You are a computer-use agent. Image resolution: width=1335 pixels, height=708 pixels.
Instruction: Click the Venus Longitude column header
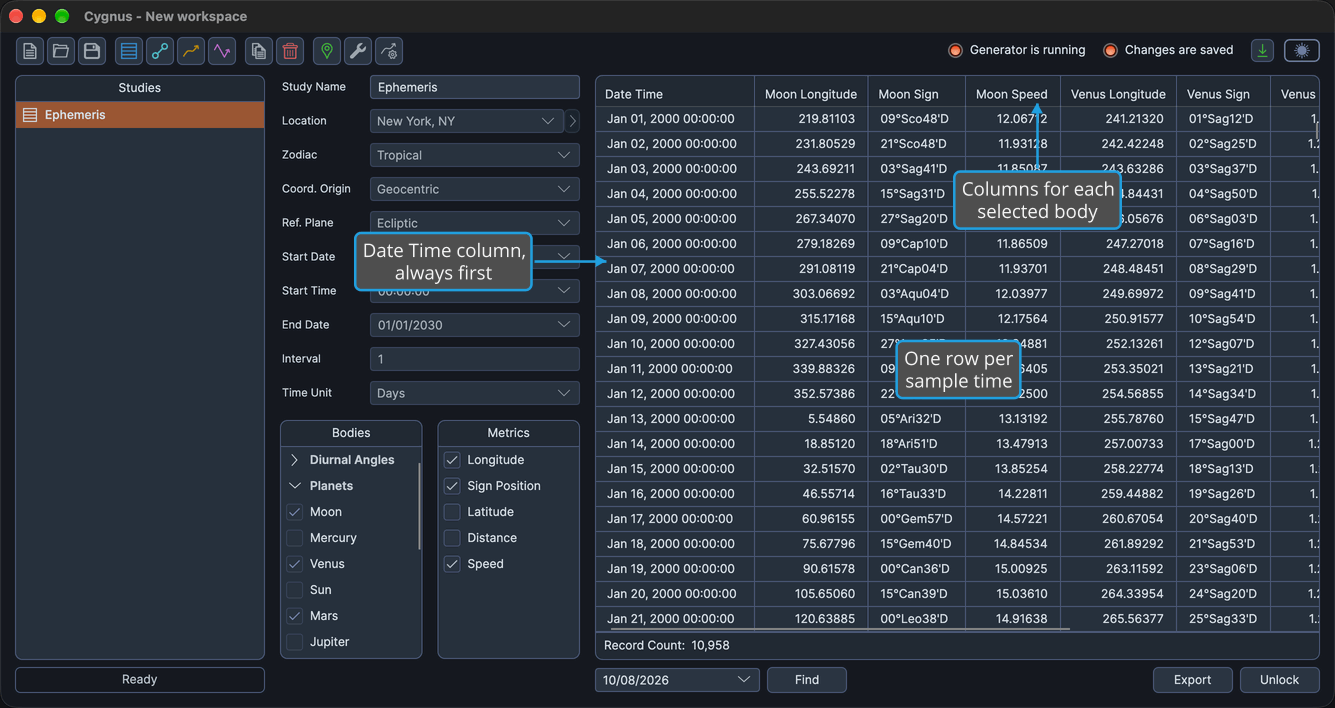[x=1118, y=94]
